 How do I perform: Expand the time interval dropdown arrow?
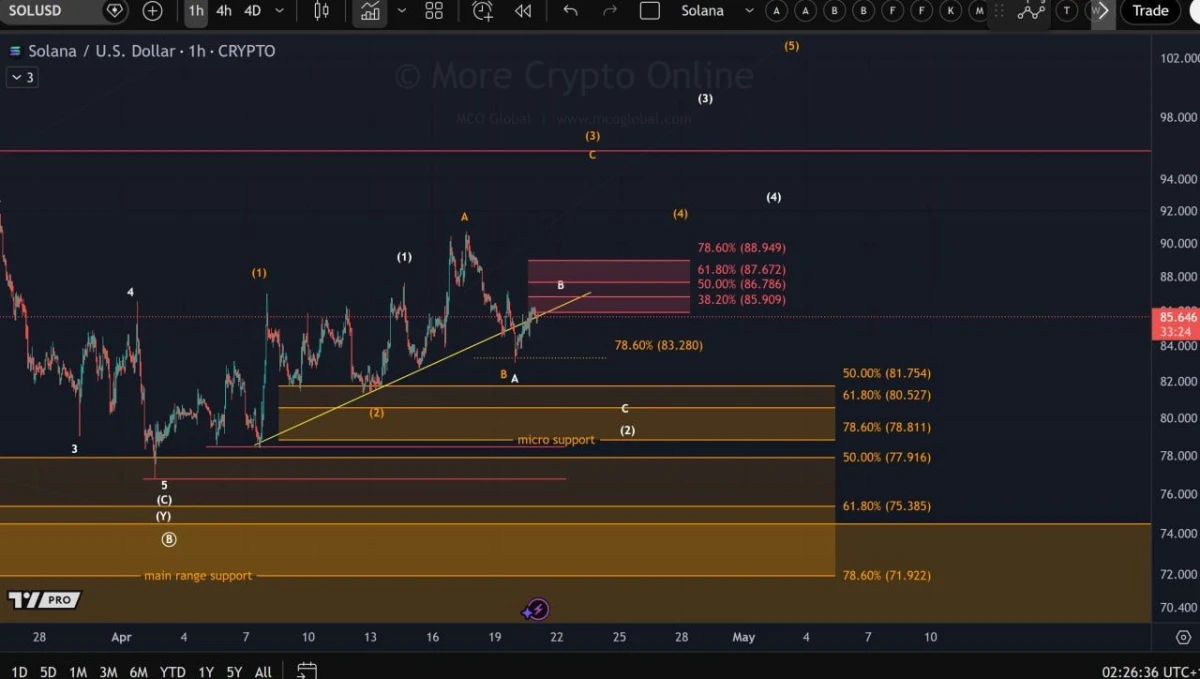pos(279,11)
